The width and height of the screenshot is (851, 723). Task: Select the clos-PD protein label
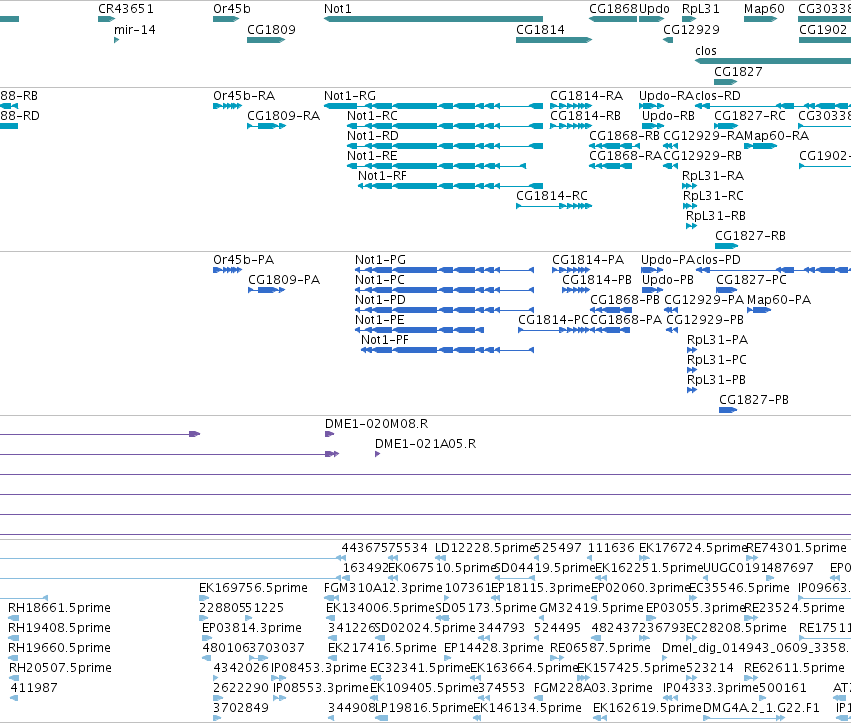[718, 260]
